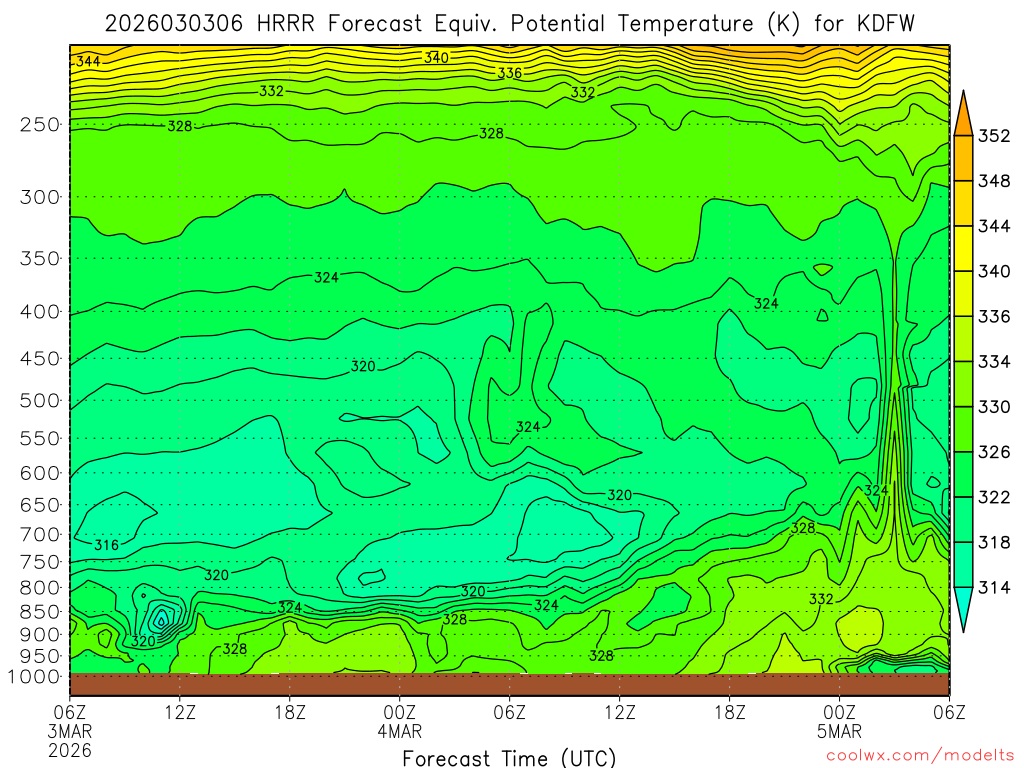Click the 06Z tick label above 3MAR

click(70, 712)
